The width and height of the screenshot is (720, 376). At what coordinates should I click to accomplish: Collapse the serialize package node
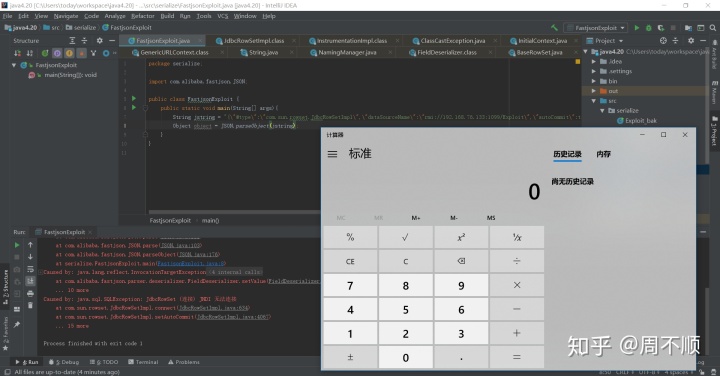pyautogui.click(x=602, y=111)
